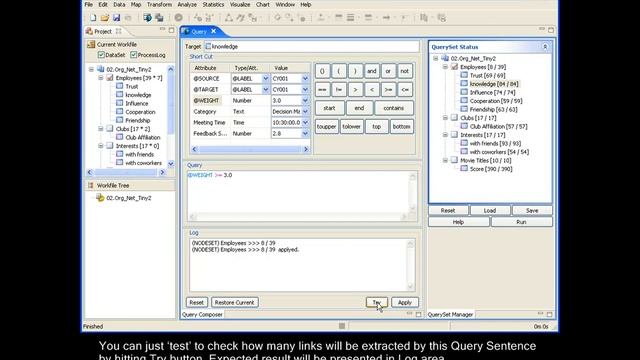Open the Transform menu
Image resolution: width=640 pixels, height=360 pixels.
click(159, 4)
